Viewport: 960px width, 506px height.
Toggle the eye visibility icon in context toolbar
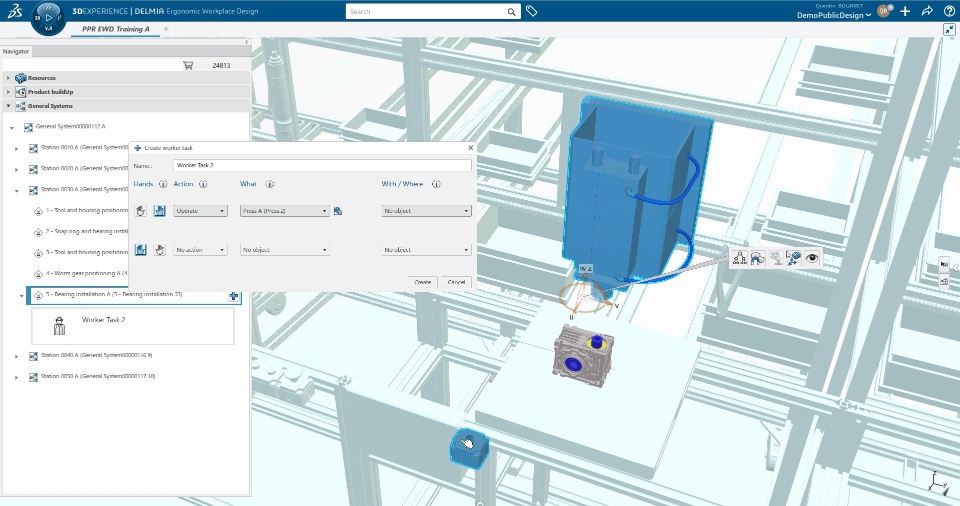click(x=812, y=259)
